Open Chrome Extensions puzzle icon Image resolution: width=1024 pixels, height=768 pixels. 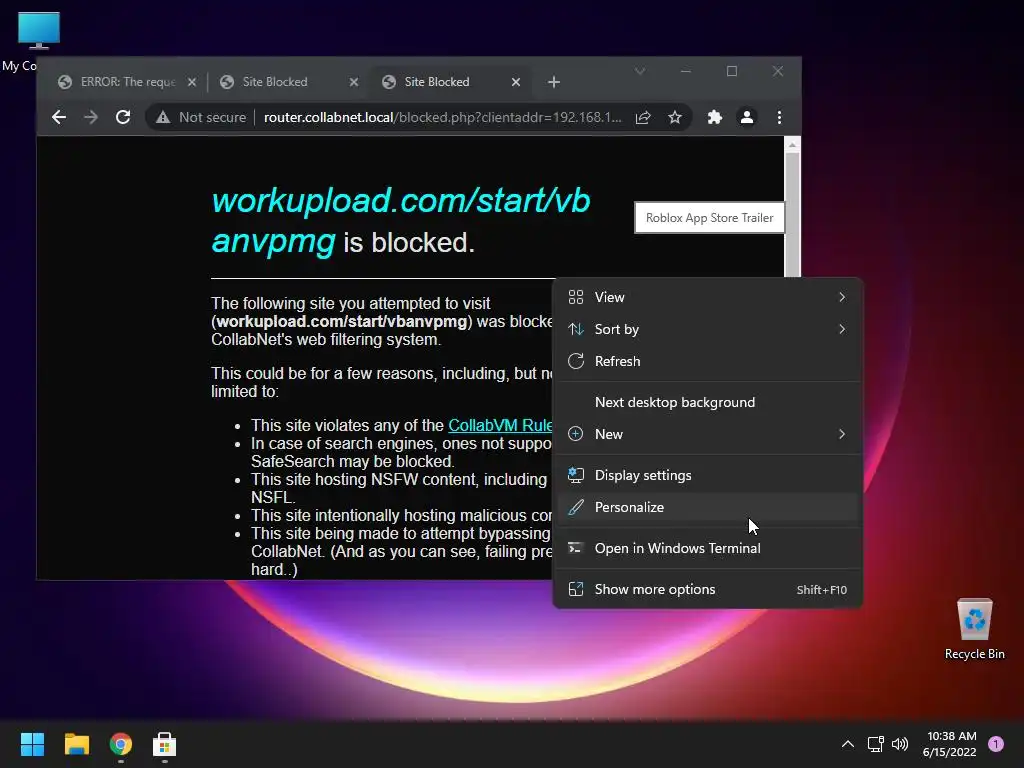click(714, 118)
